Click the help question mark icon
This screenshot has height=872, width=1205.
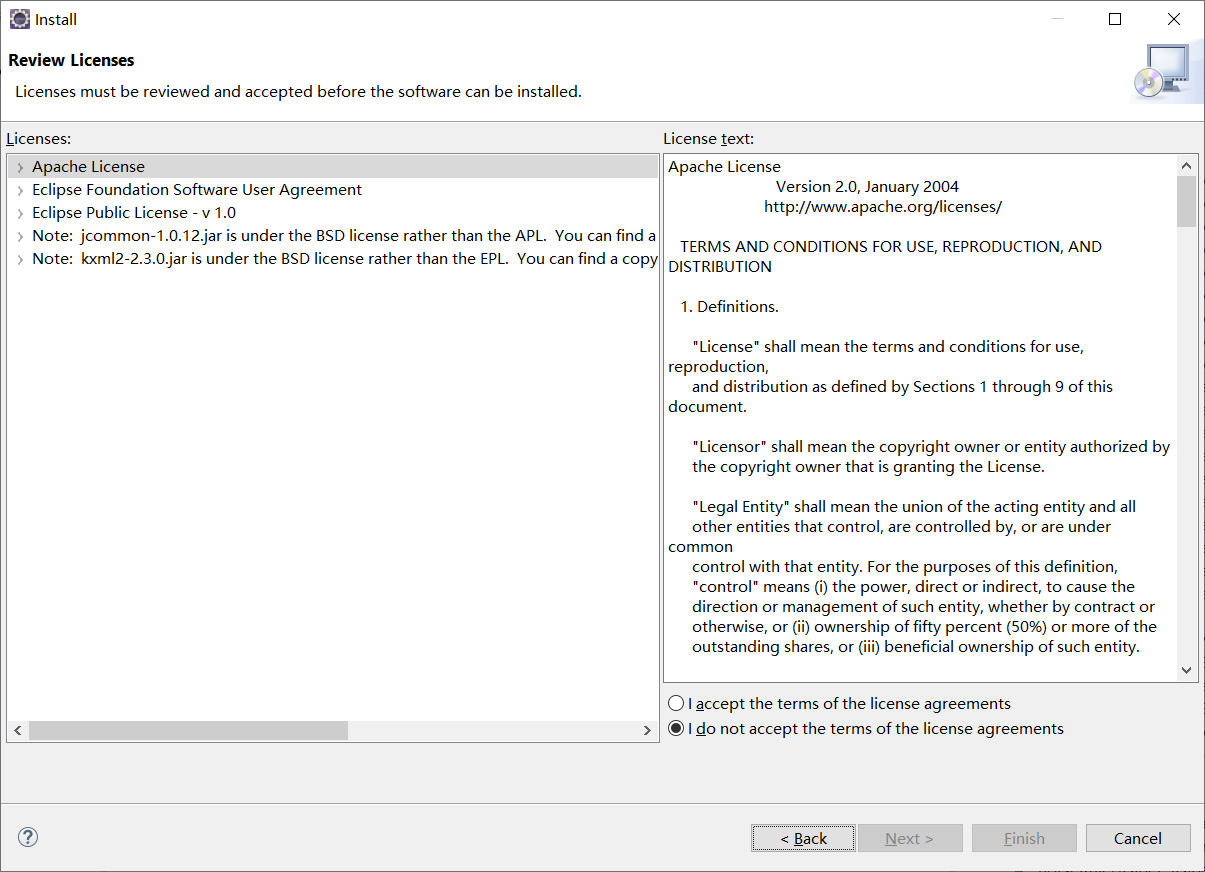pos(28,838)
